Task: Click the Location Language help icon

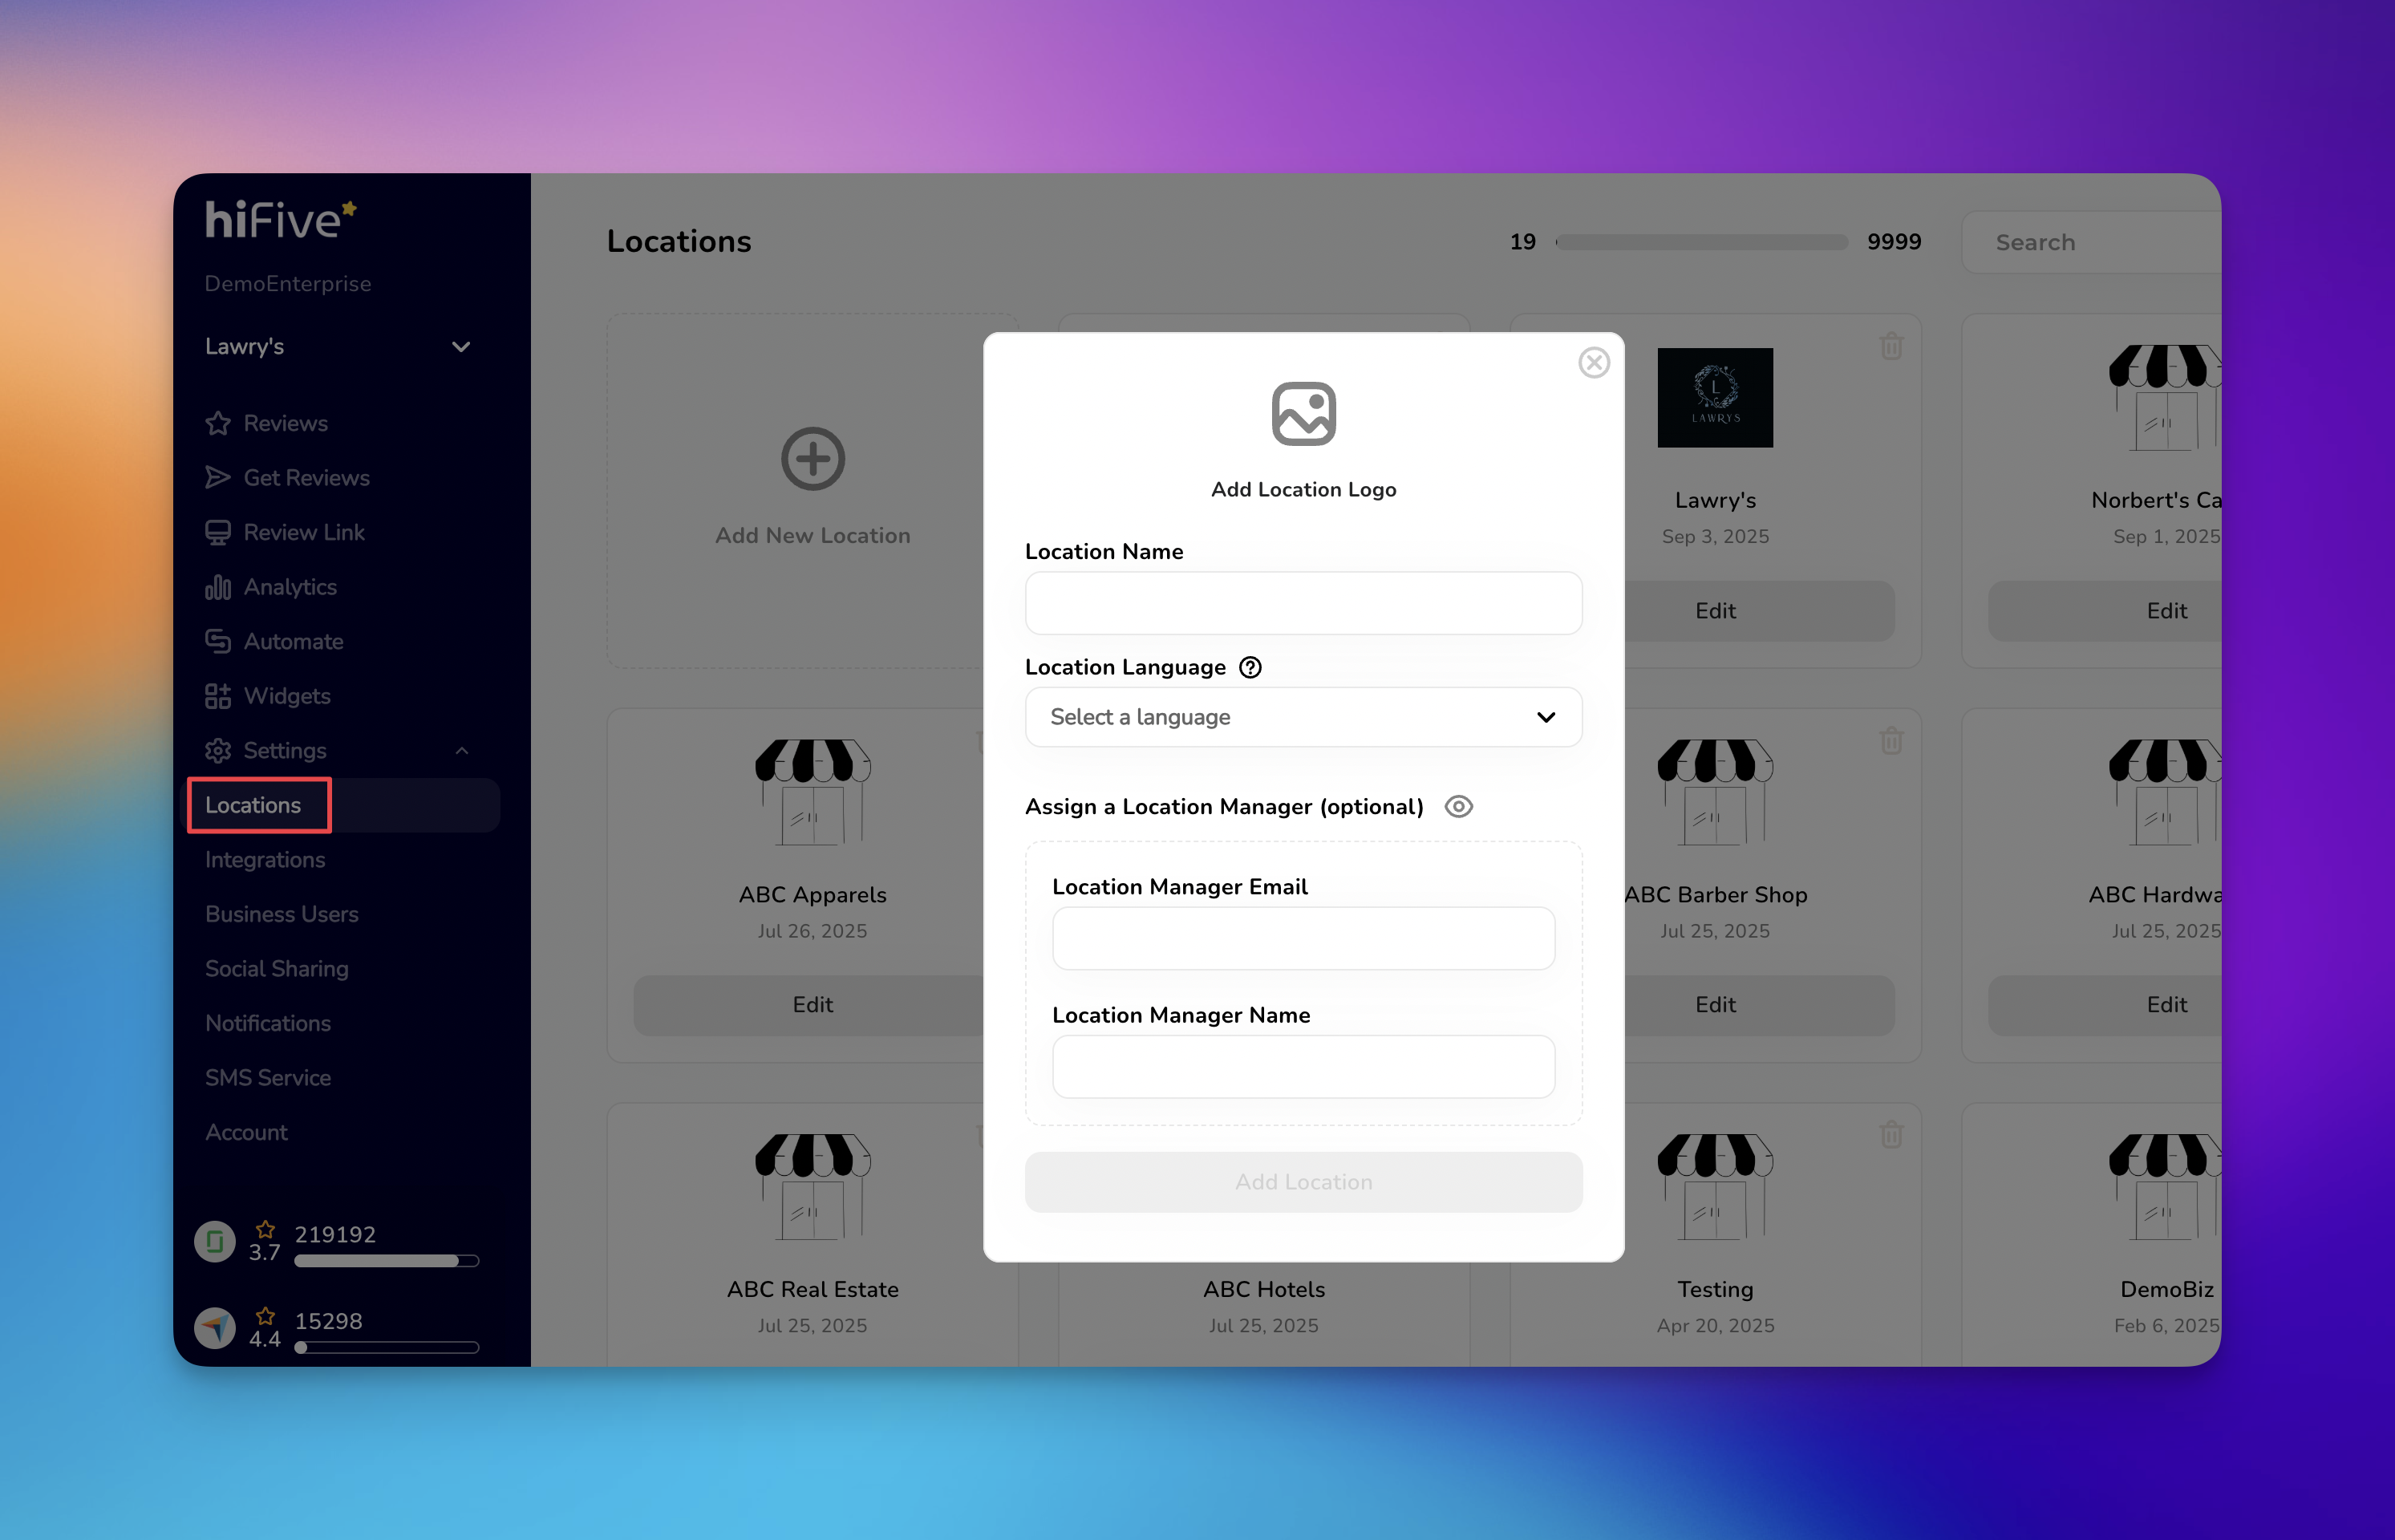Action: tap(1250, 667)
